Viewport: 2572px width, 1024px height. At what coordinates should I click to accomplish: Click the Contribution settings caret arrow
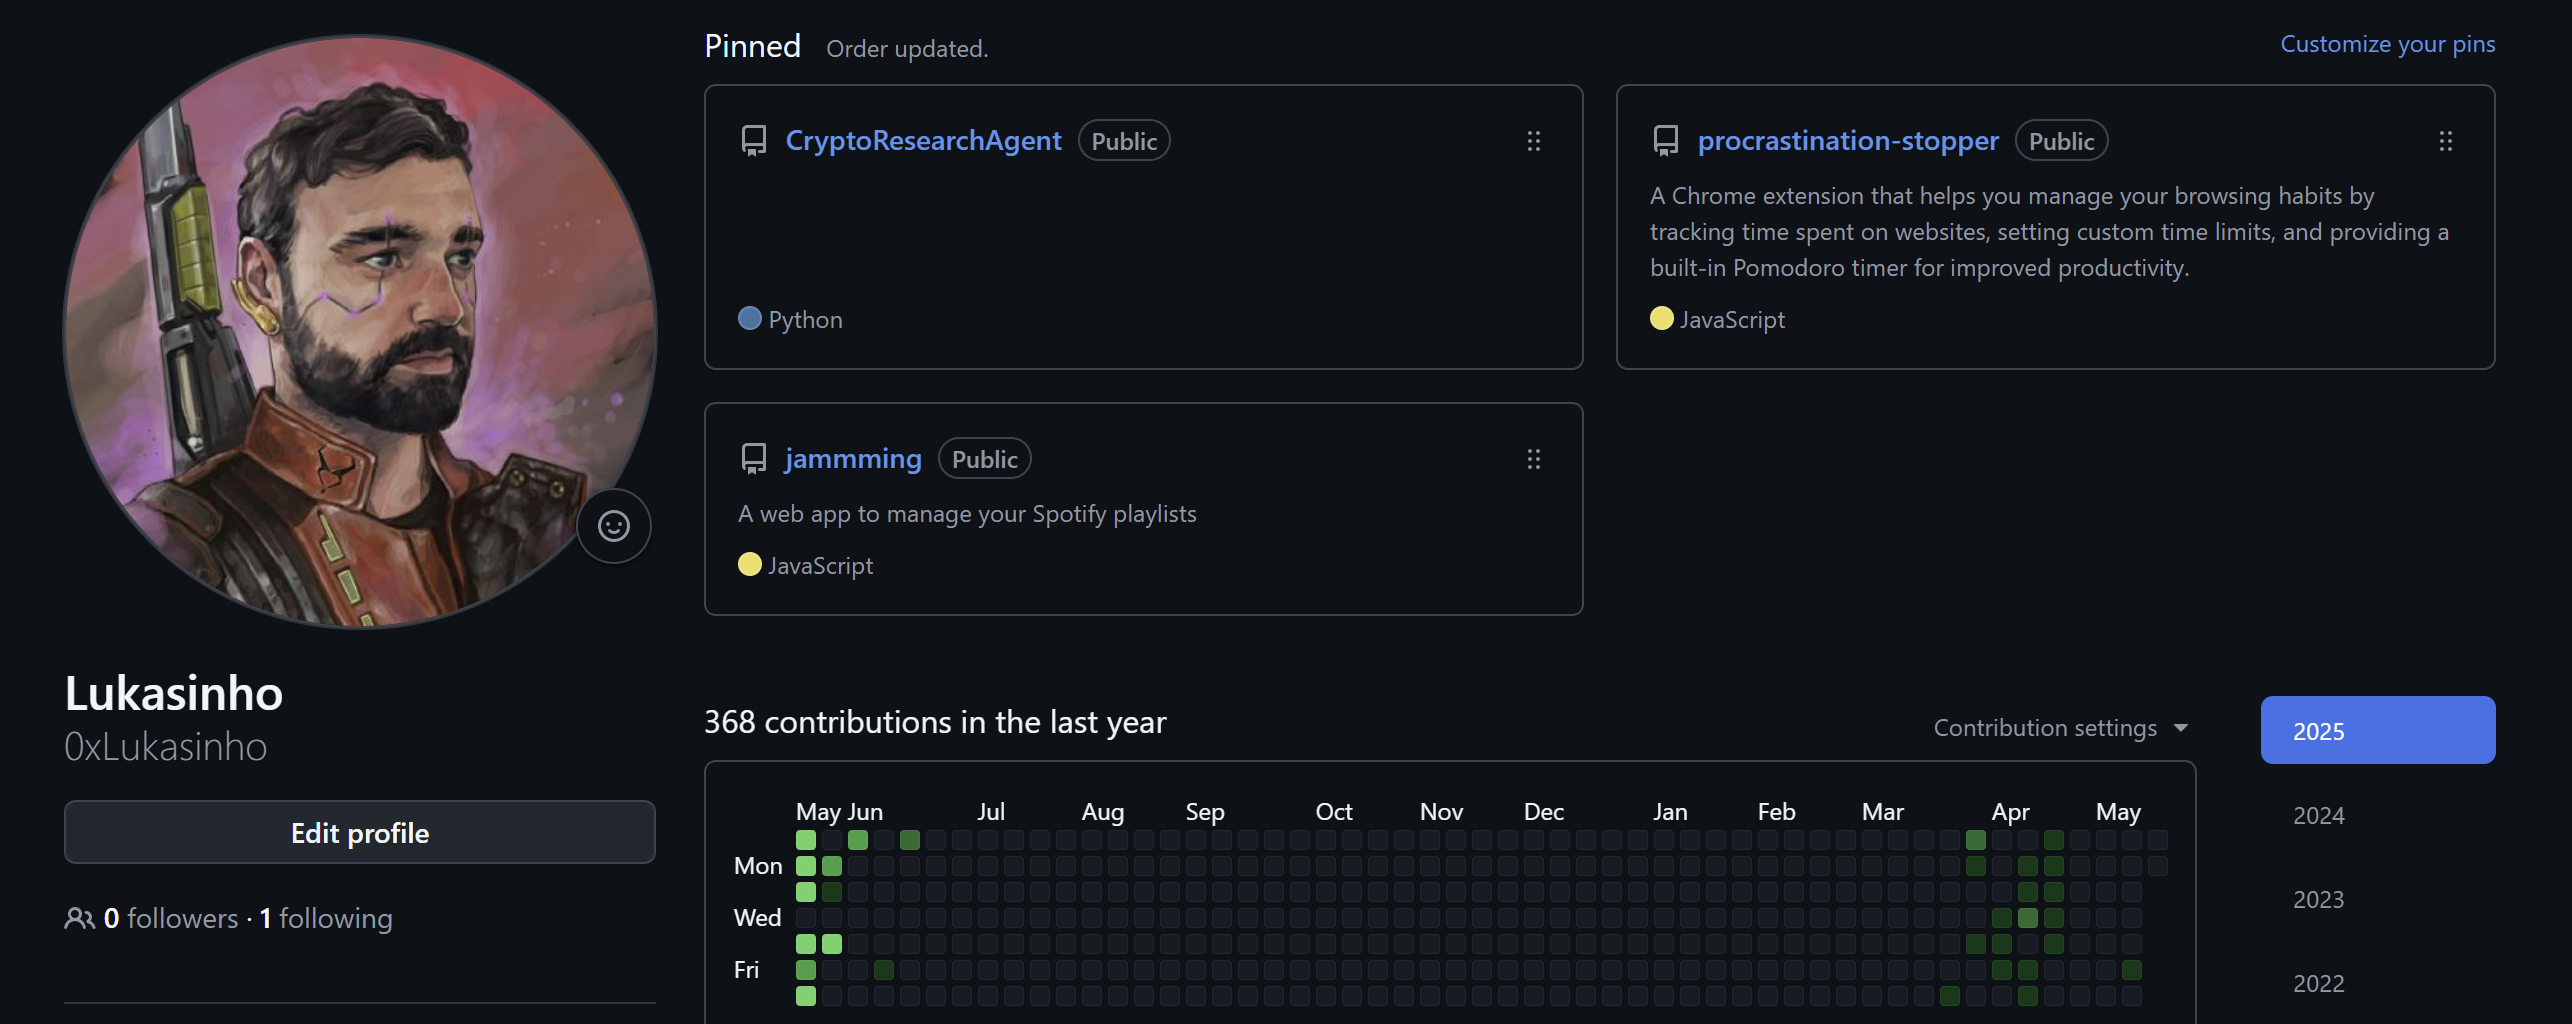tap(2181, 728)
